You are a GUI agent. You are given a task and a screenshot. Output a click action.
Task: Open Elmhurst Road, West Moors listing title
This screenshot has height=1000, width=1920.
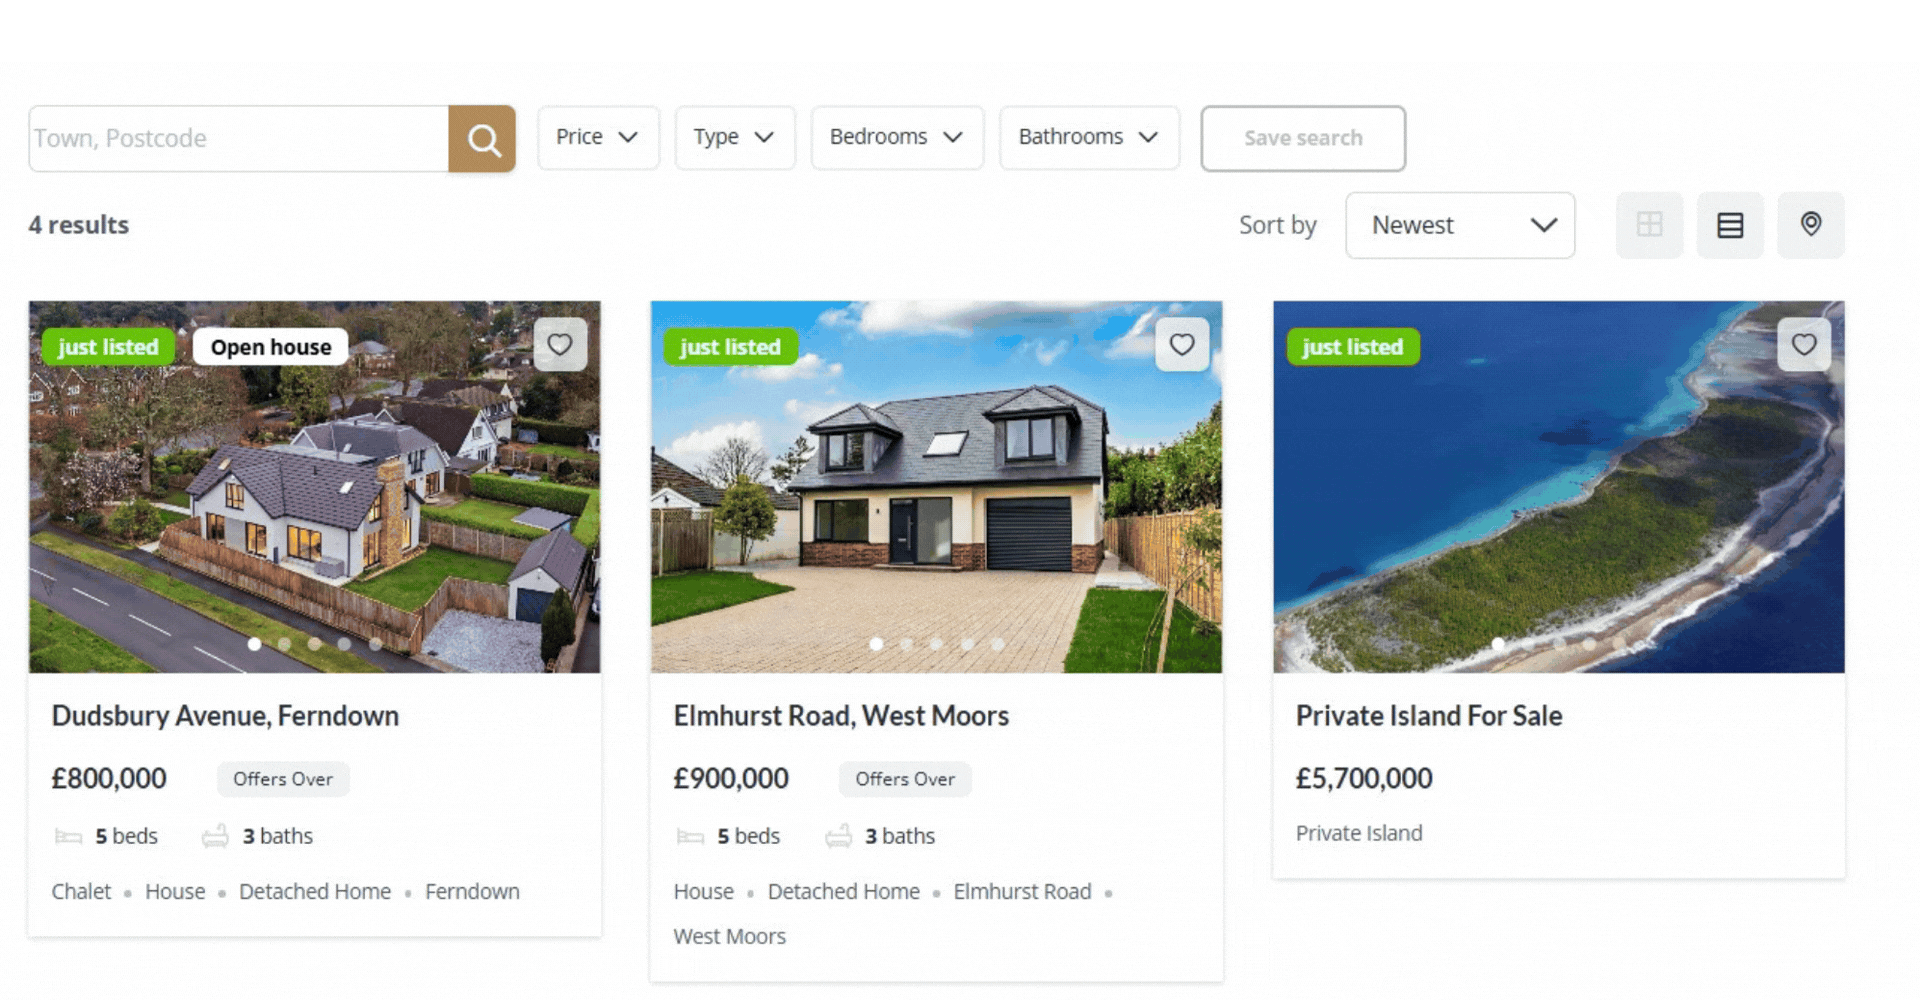click(841, 716)
